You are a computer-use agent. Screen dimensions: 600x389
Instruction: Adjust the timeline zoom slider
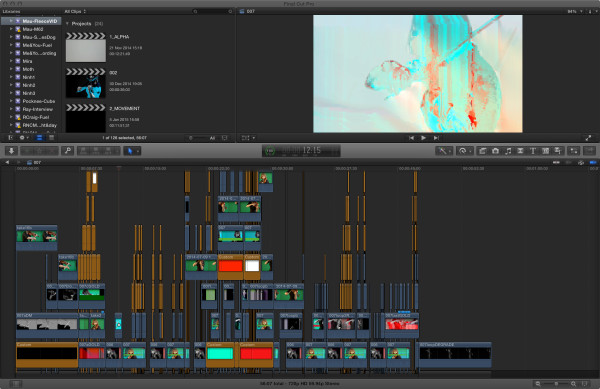pos(556,384)
